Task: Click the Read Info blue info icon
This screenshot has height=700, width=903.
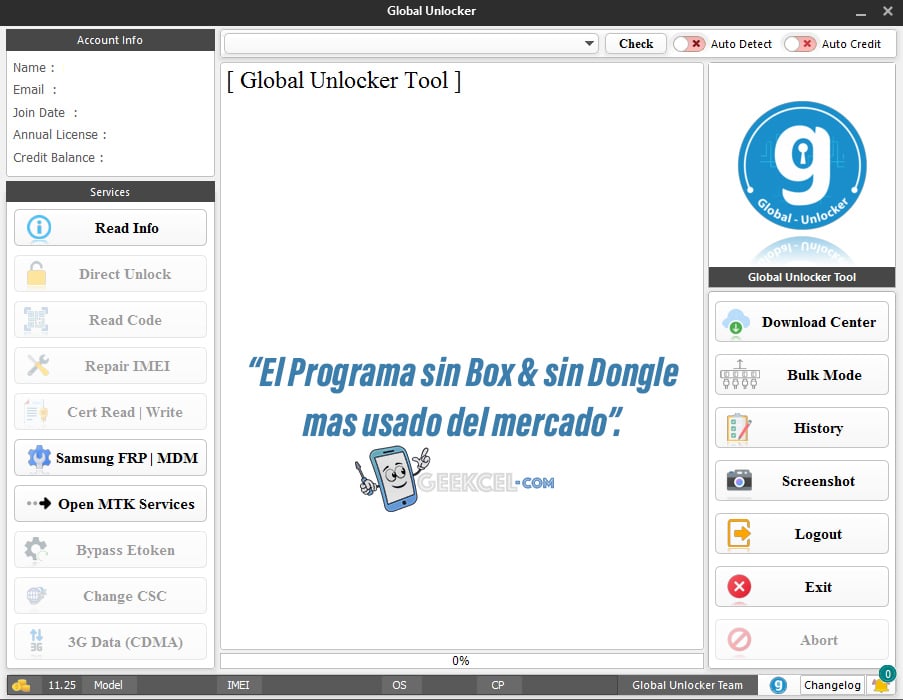Action: [39, 227]
